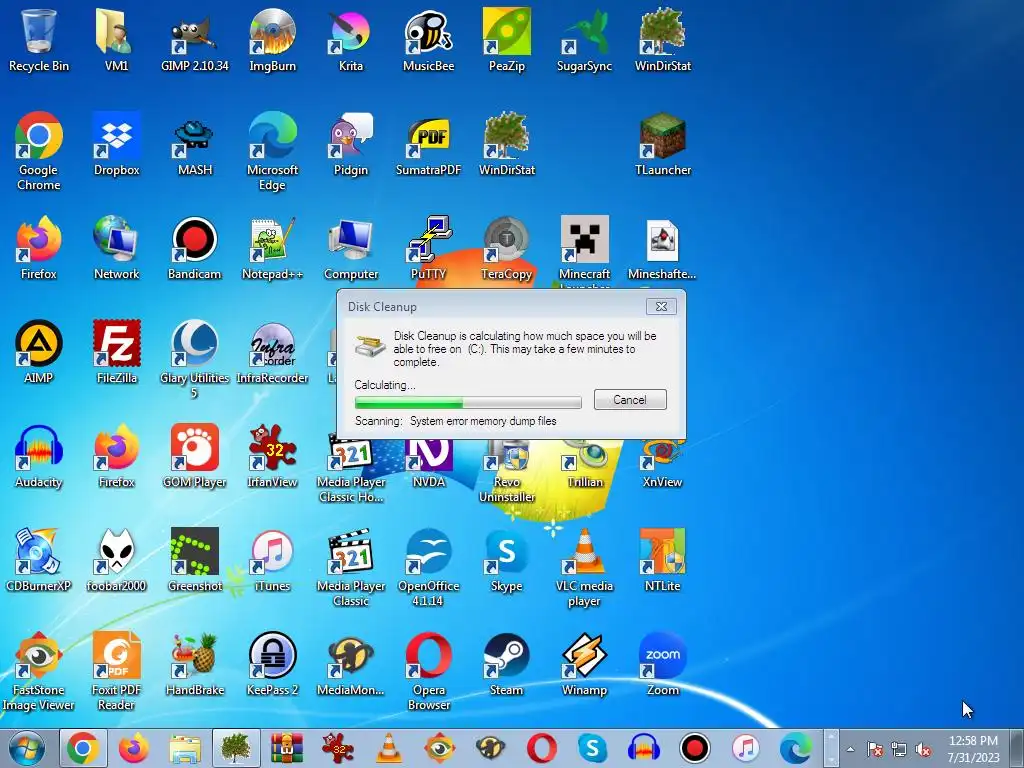This screenshot has height=768, width=1024.
Task: Cancel the Disk Cleanup calculation
Action: tap(630, 400)
